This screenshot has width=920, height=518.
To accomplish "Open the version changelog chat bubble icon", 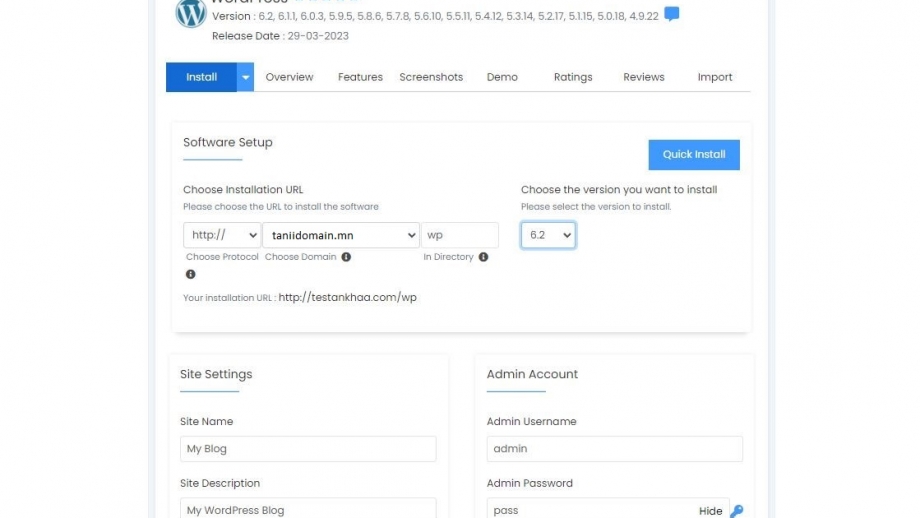I will (x=672, y=13).
